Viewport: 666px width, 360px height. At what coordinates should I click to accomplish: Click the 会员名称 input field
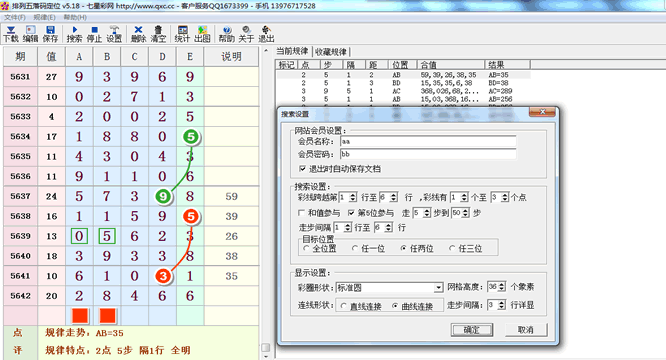tap(428, 141)
